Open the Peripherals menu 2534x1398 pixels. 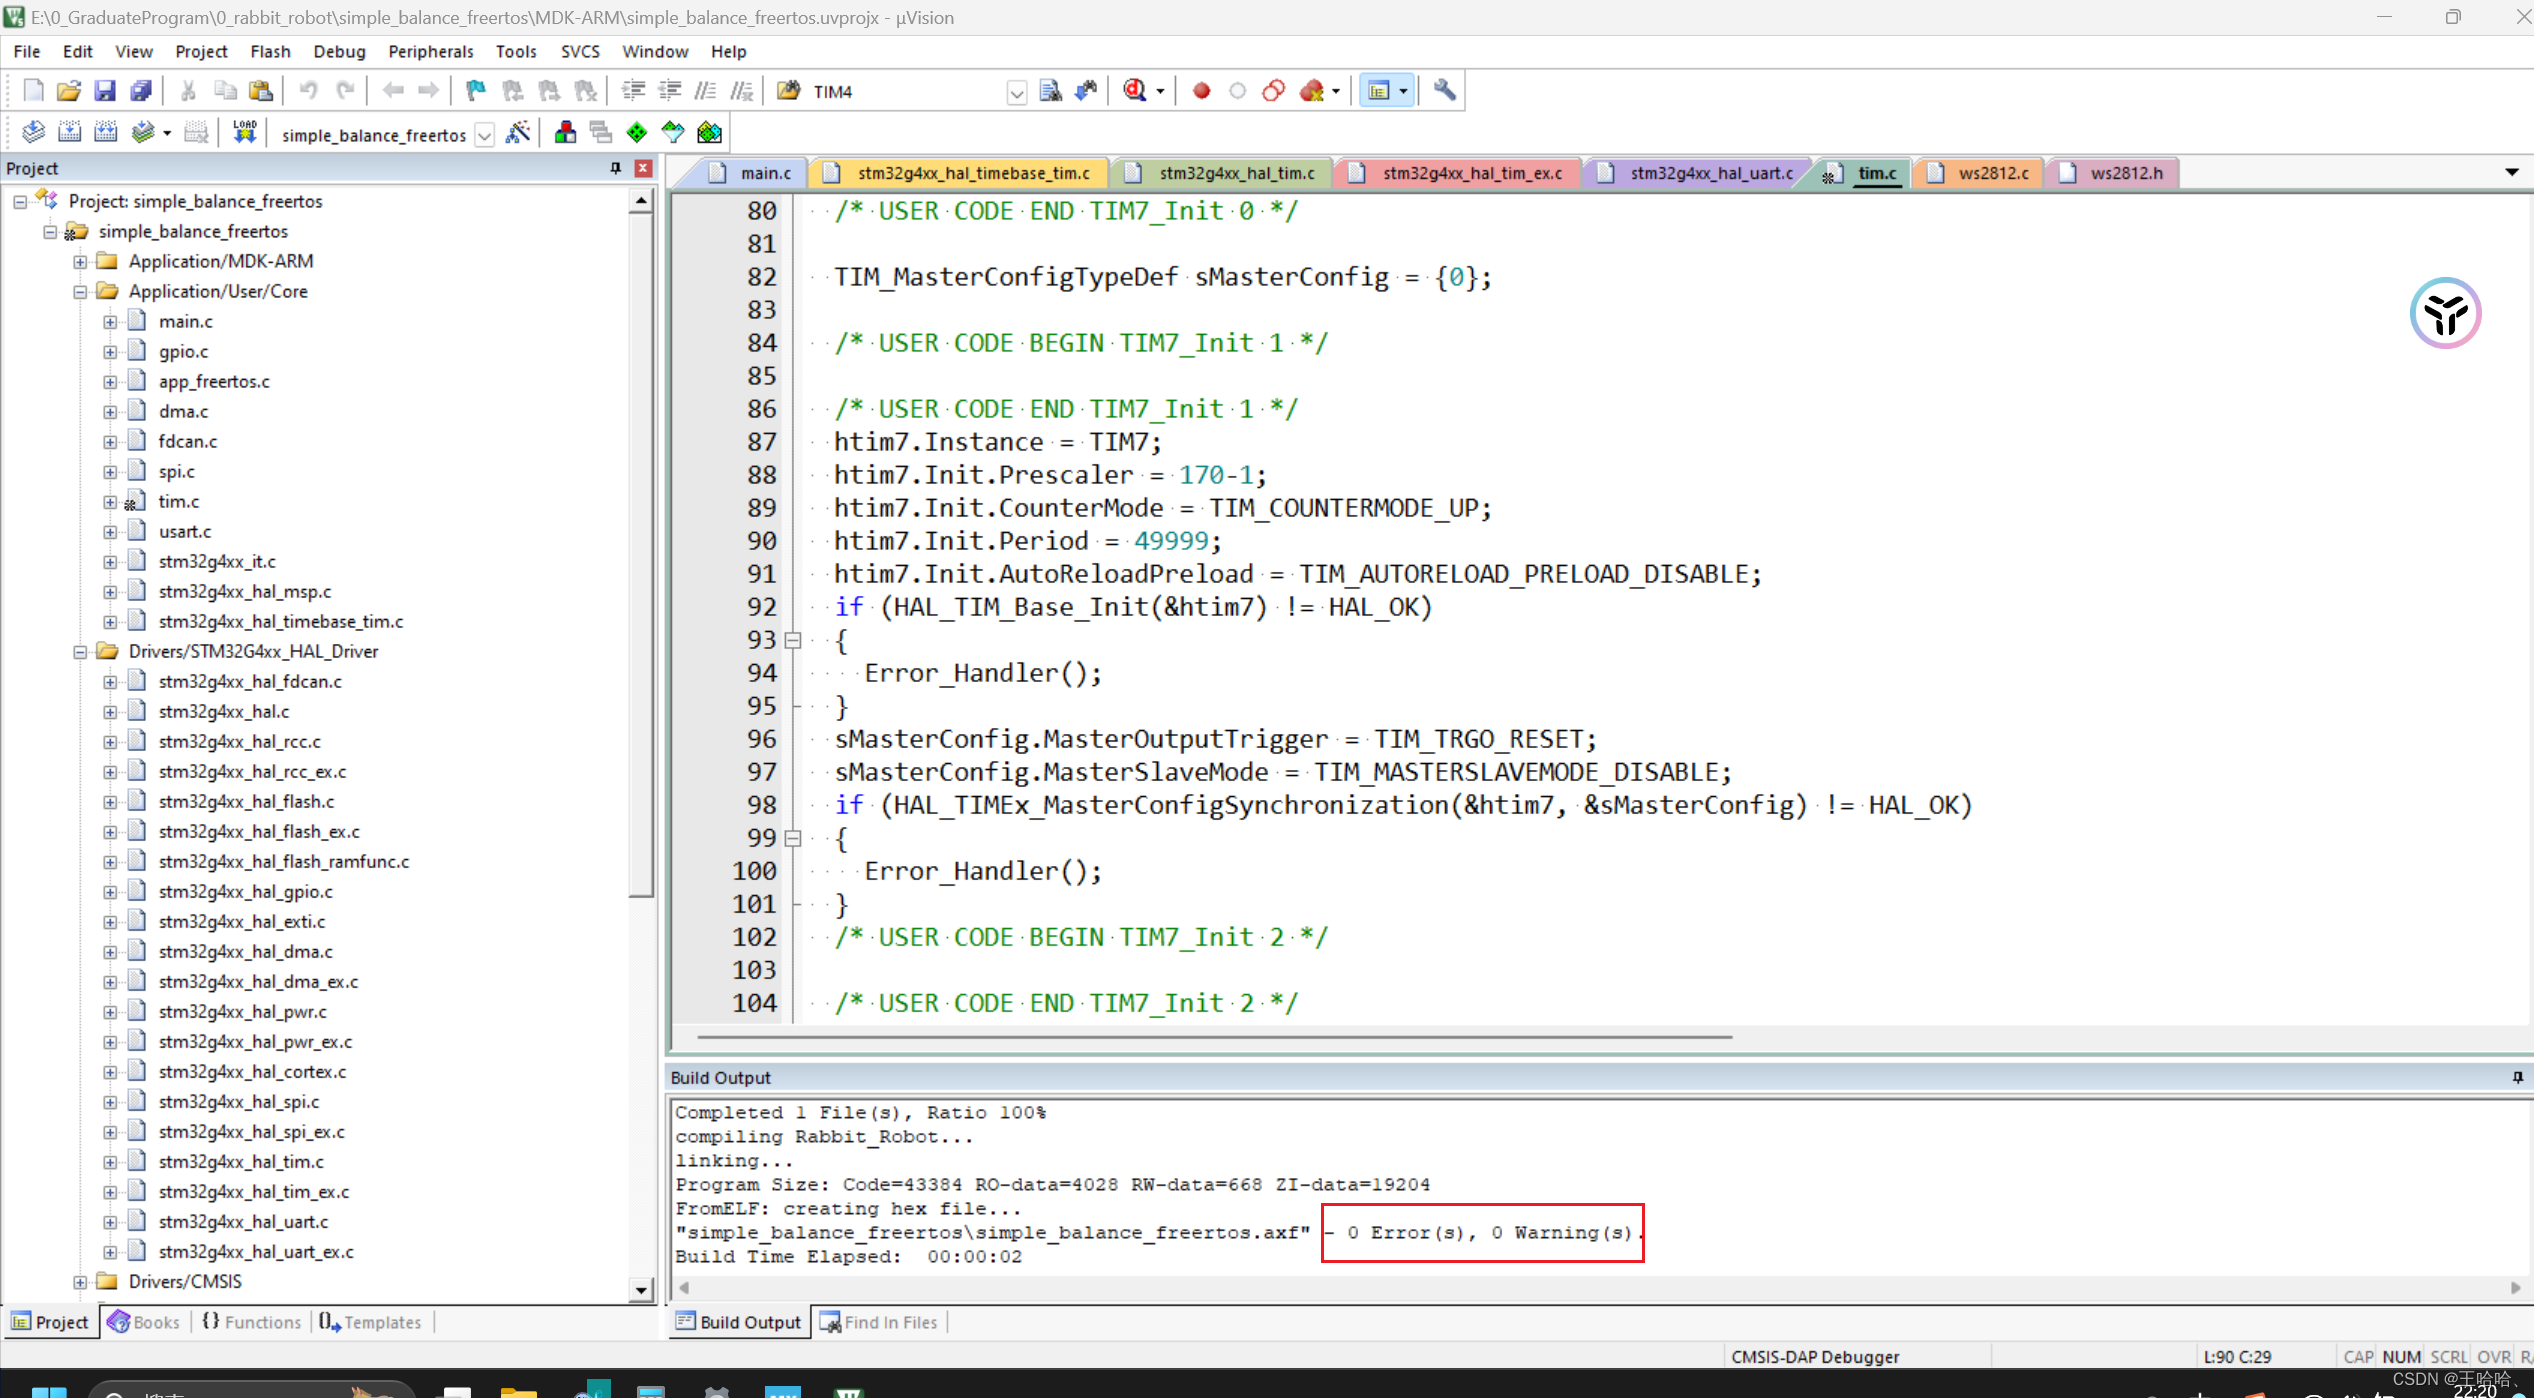pos(430,51)
